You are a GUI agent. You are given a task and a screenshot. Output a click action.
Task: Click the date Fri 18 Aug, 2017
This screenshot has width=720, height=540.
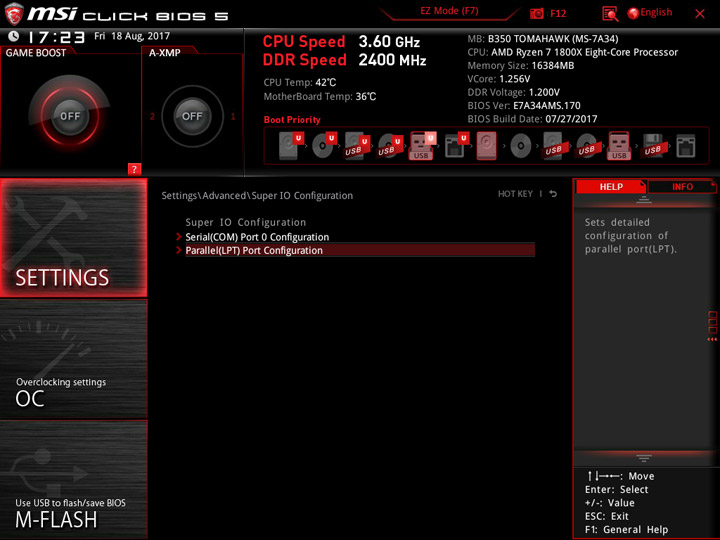[132, 36]
